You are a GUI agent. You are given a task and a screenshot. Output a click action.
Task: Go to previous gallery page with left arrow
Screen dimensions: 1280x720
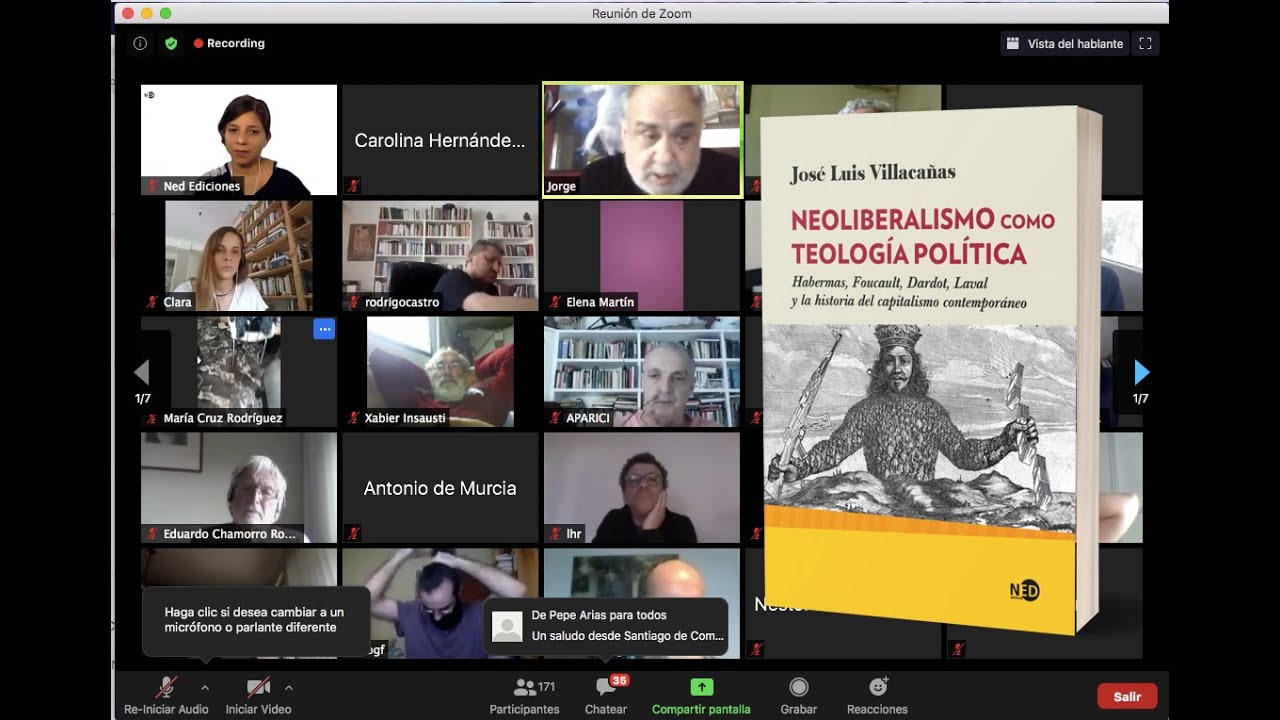pos(142,373)
